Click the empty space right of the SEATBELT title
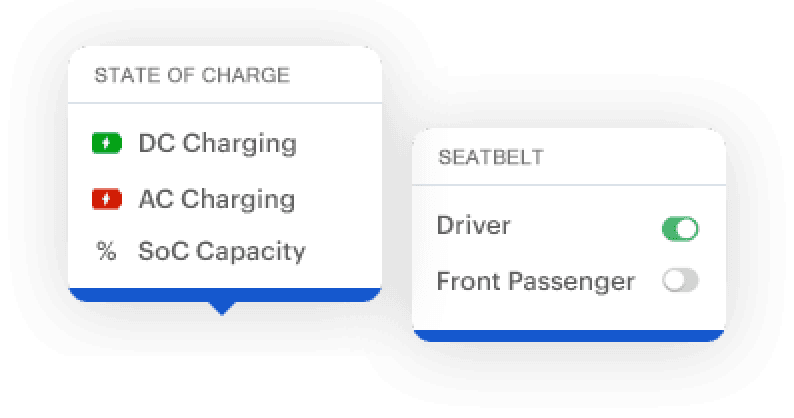Image resolution: width=794 pixels, height=418 pixels. click(640, 158)
